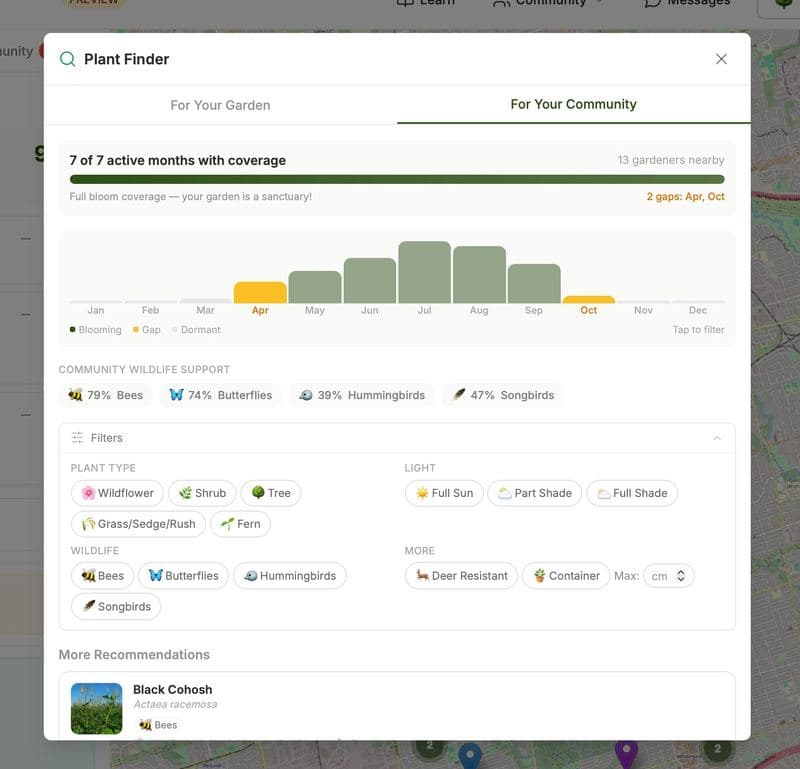Toggle the Full Sun light filter
The image size is (800, 769).
pyautogui.click(x=444, y=493)
